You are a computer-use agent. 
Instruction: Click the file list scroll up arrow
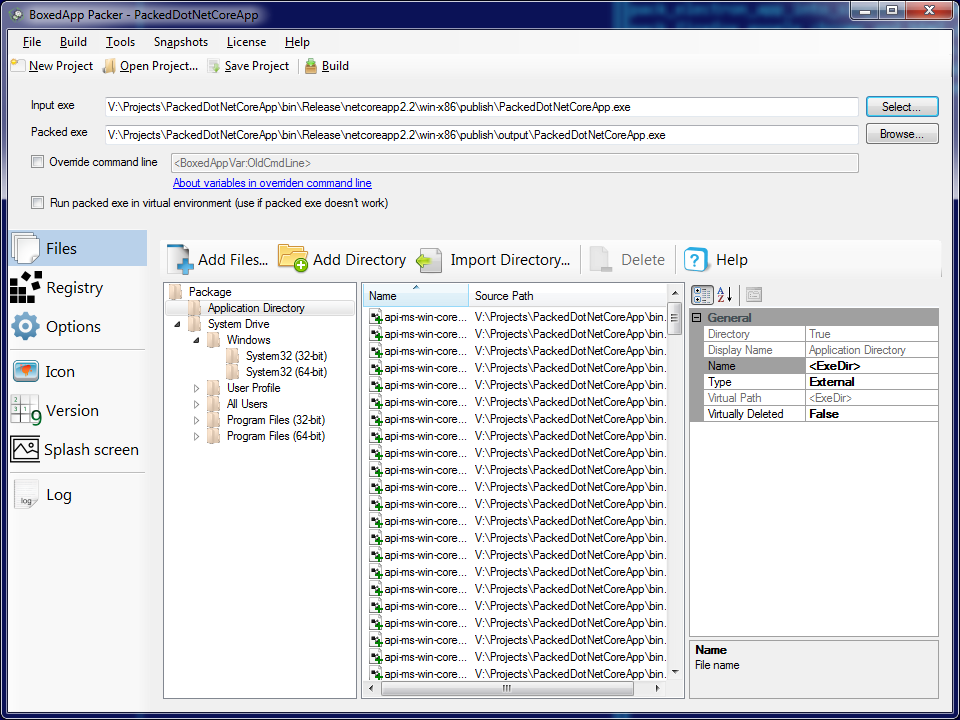click(674, 293)
